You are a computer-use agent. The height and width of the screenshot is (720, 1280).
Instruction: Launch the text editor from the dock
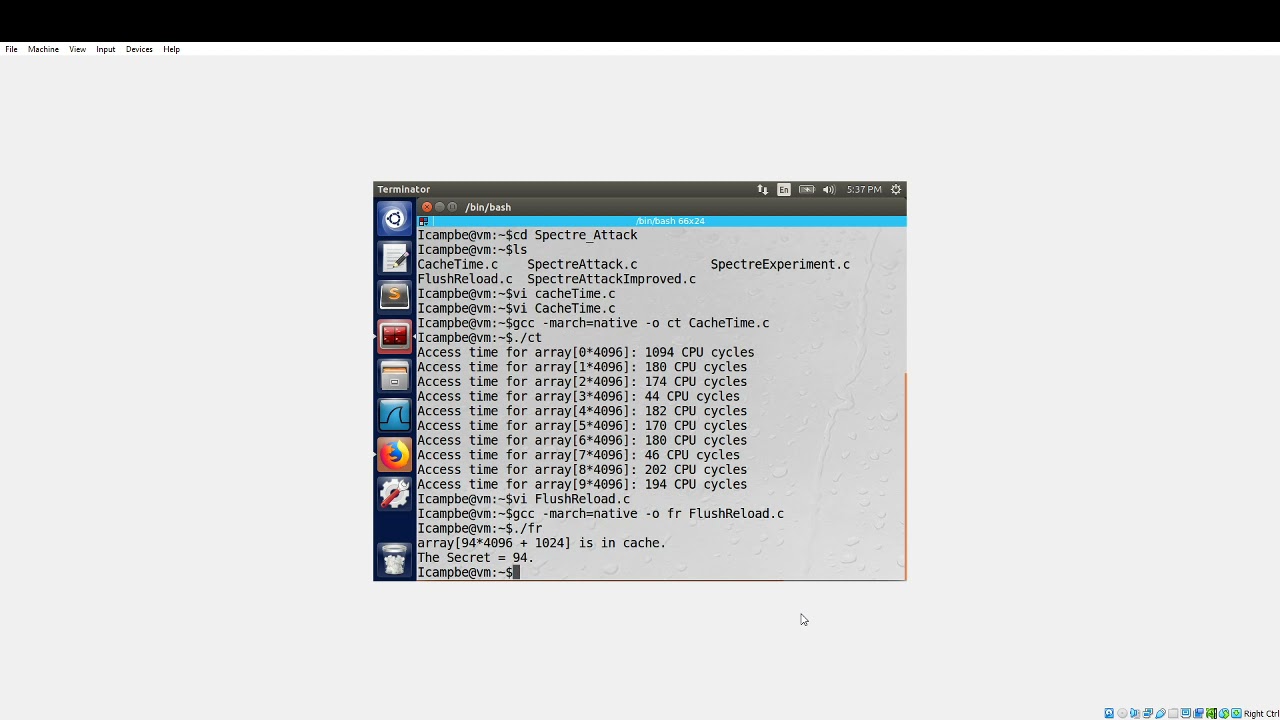pos(394,258)
